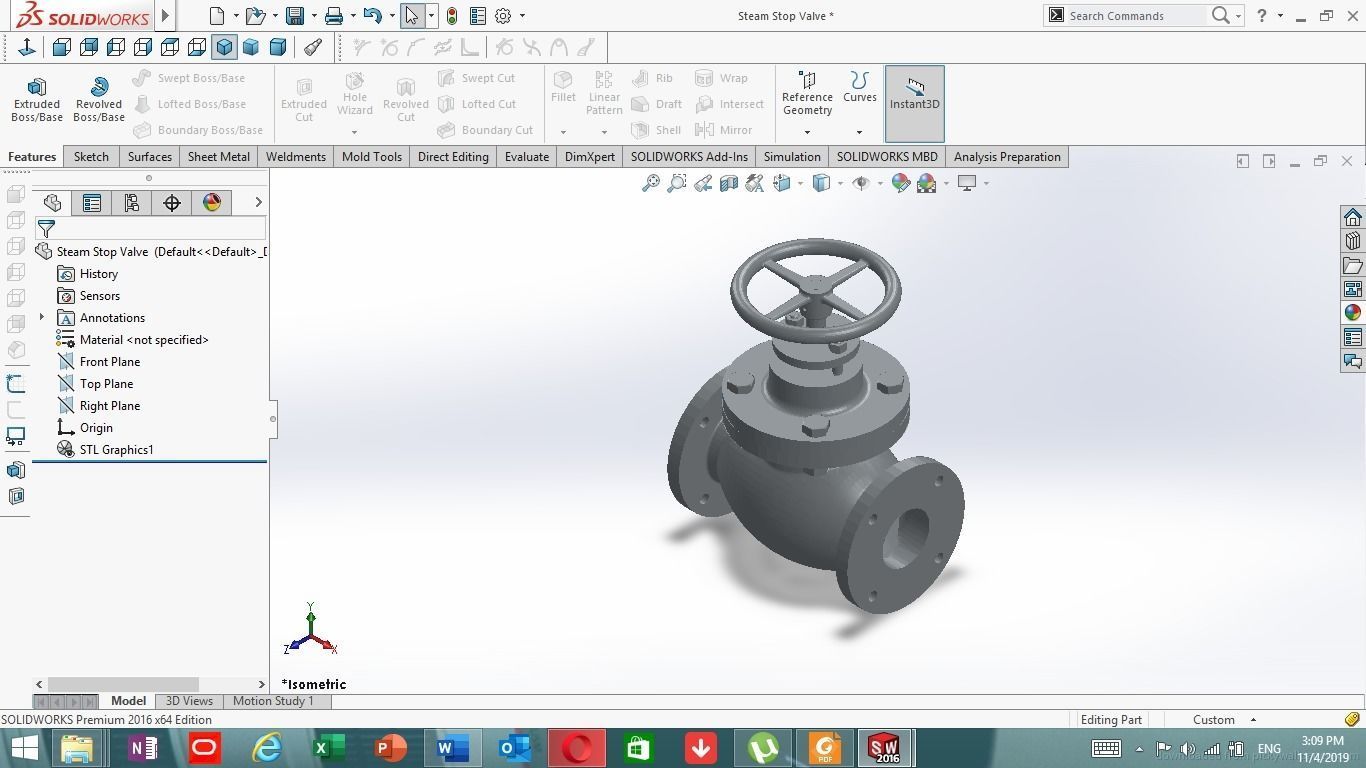Click the Section View icon
Viewport: 1366px width, 768px height.
coord(729,183)
